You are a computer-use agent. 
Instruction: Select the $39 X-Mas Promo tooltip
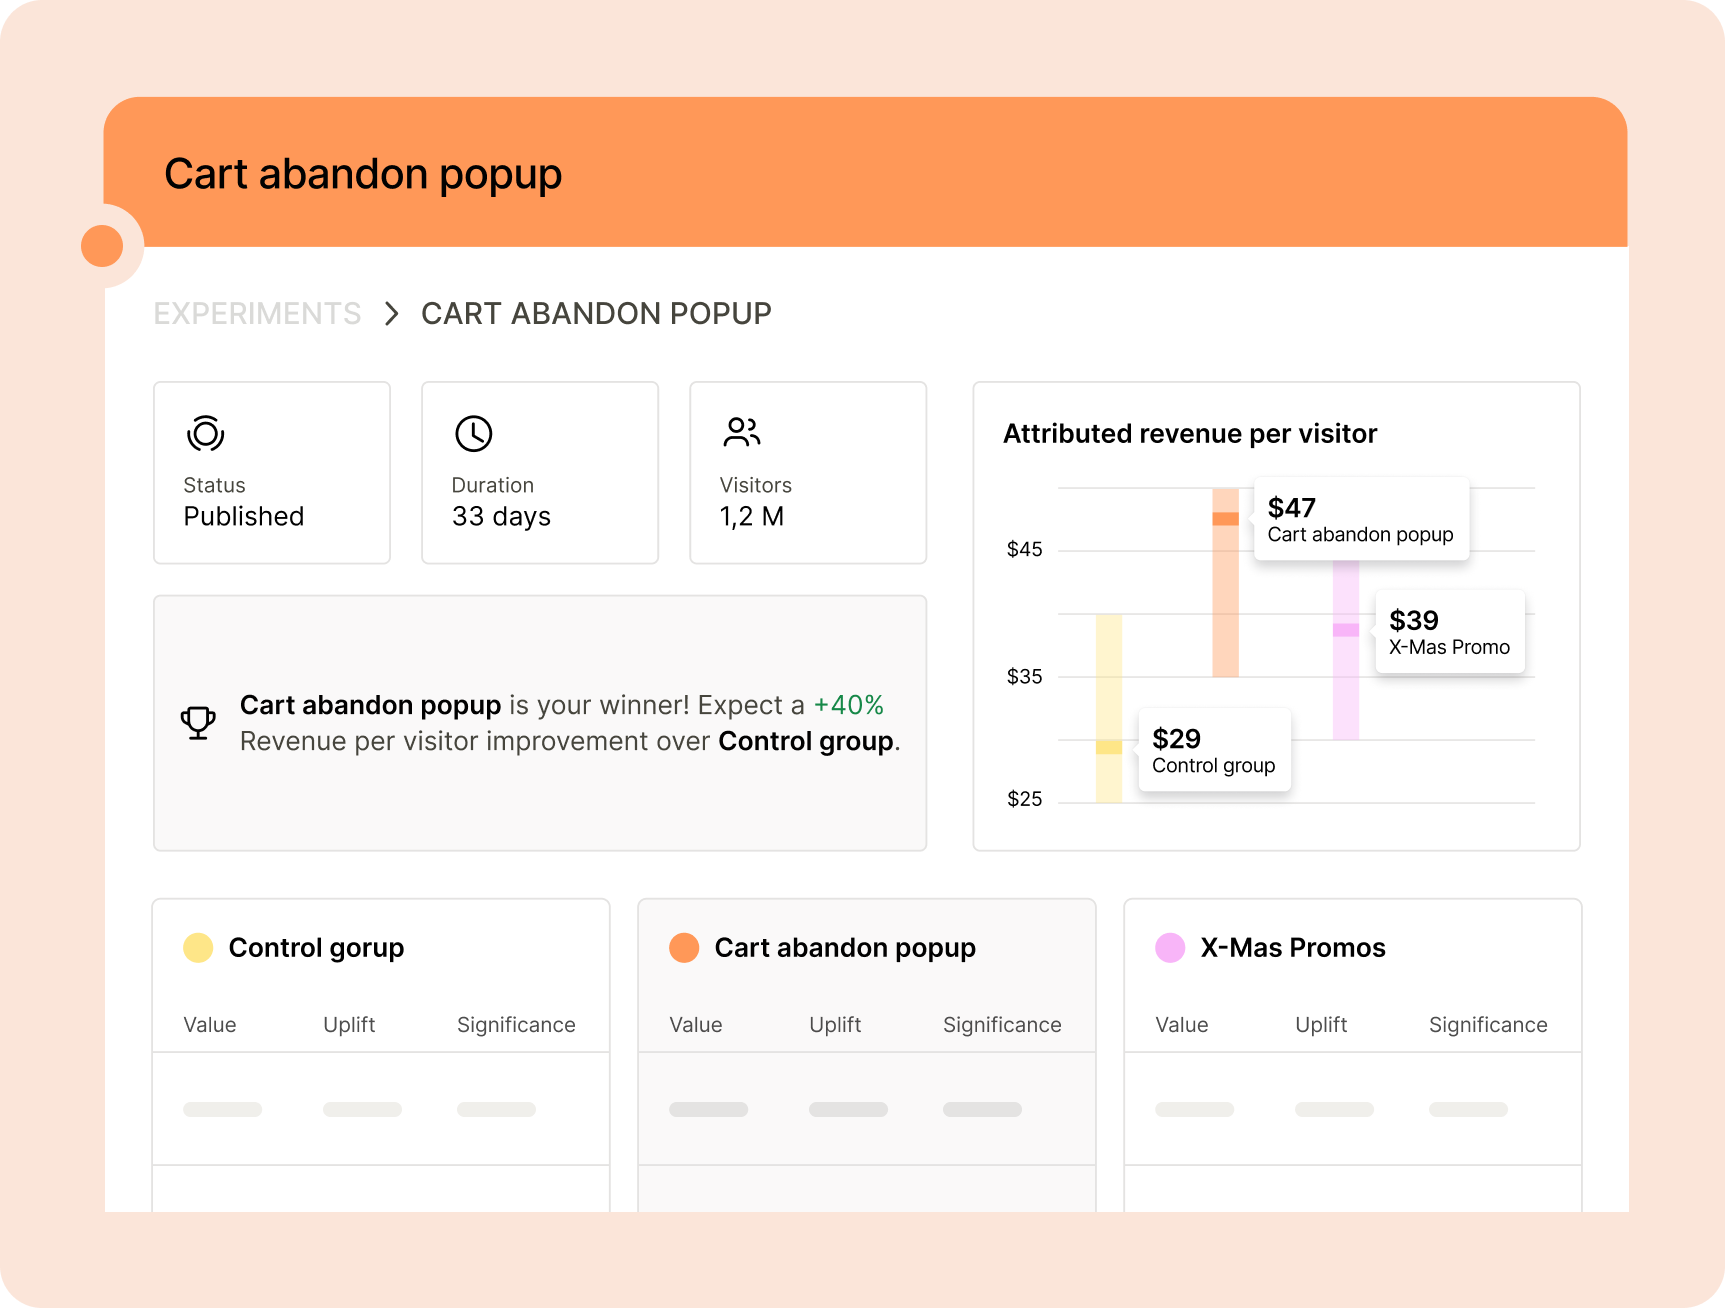click(1449, 632)
